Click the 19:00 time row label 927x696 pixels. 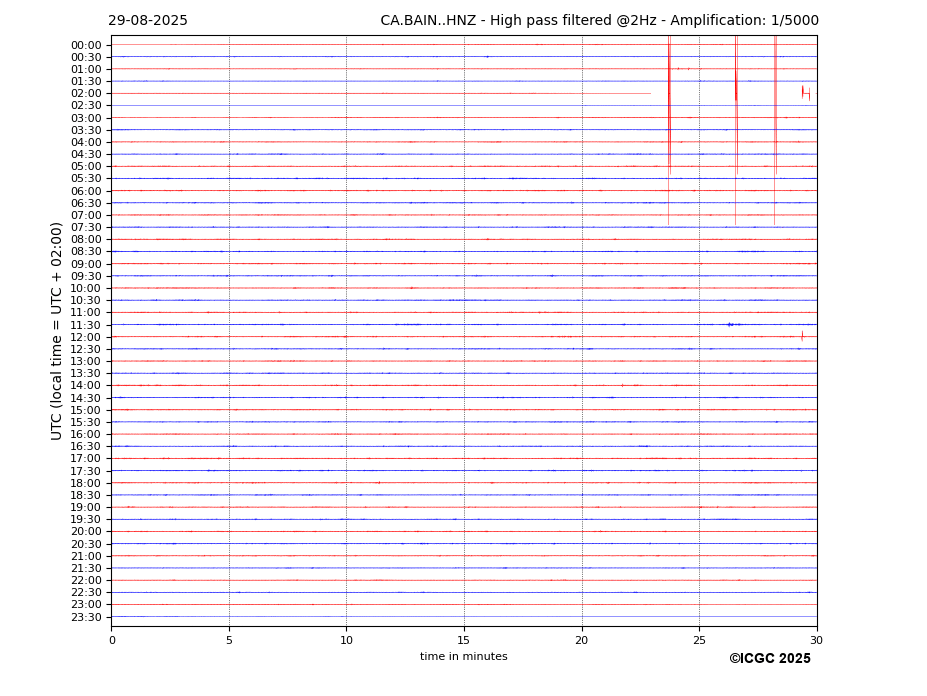click(x=86, y=507)
